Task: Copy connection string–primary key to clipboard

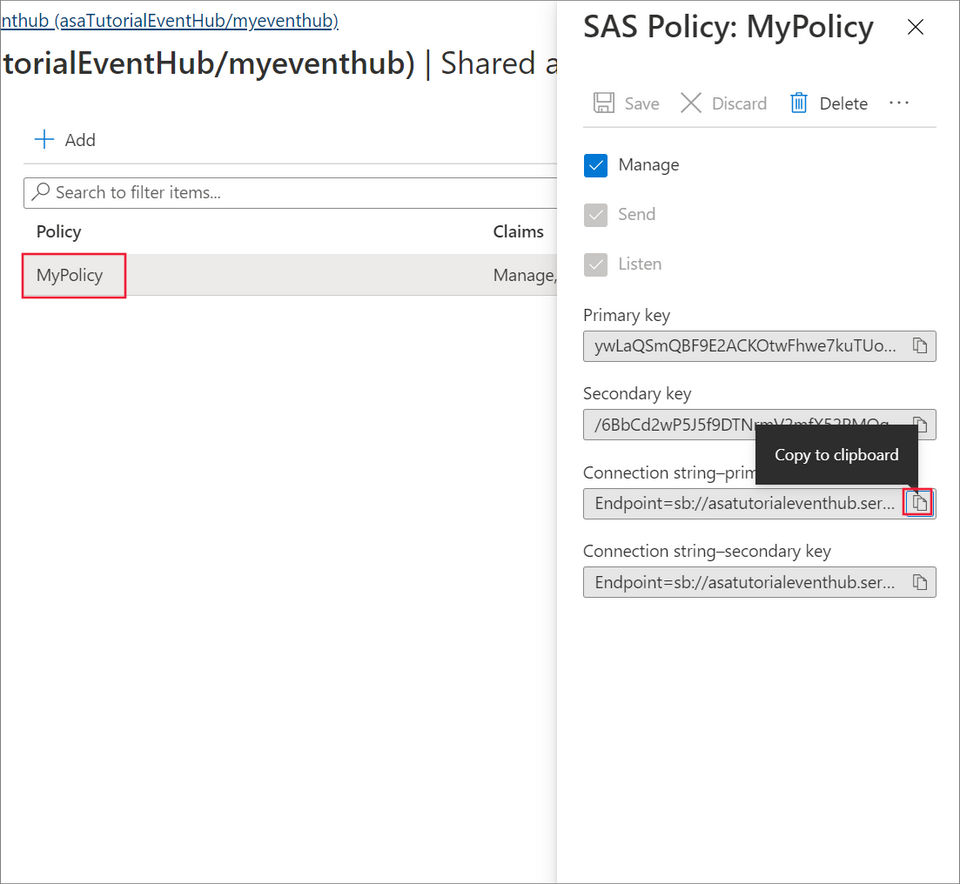Action: (919, 503)
